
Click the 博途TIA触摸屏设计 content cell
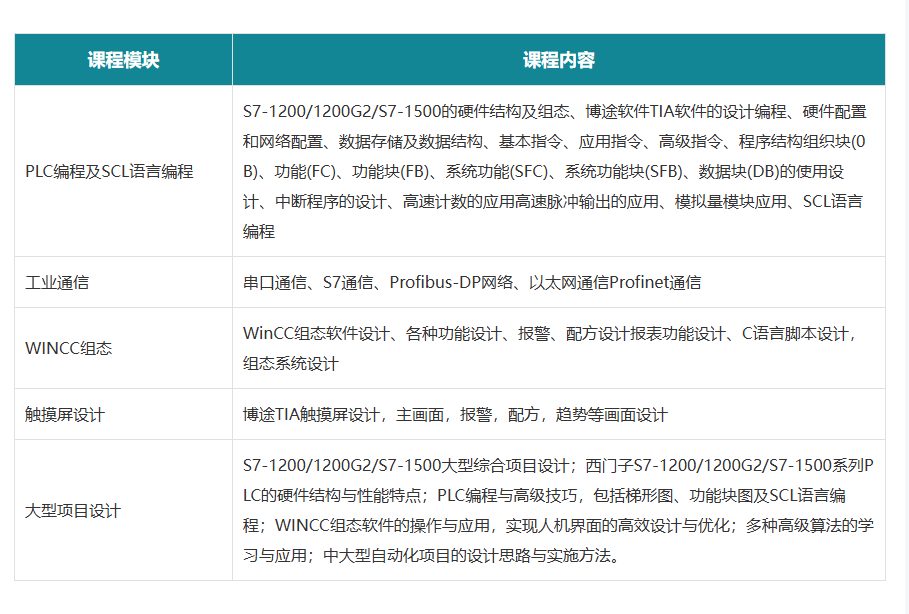click(559, 415)
